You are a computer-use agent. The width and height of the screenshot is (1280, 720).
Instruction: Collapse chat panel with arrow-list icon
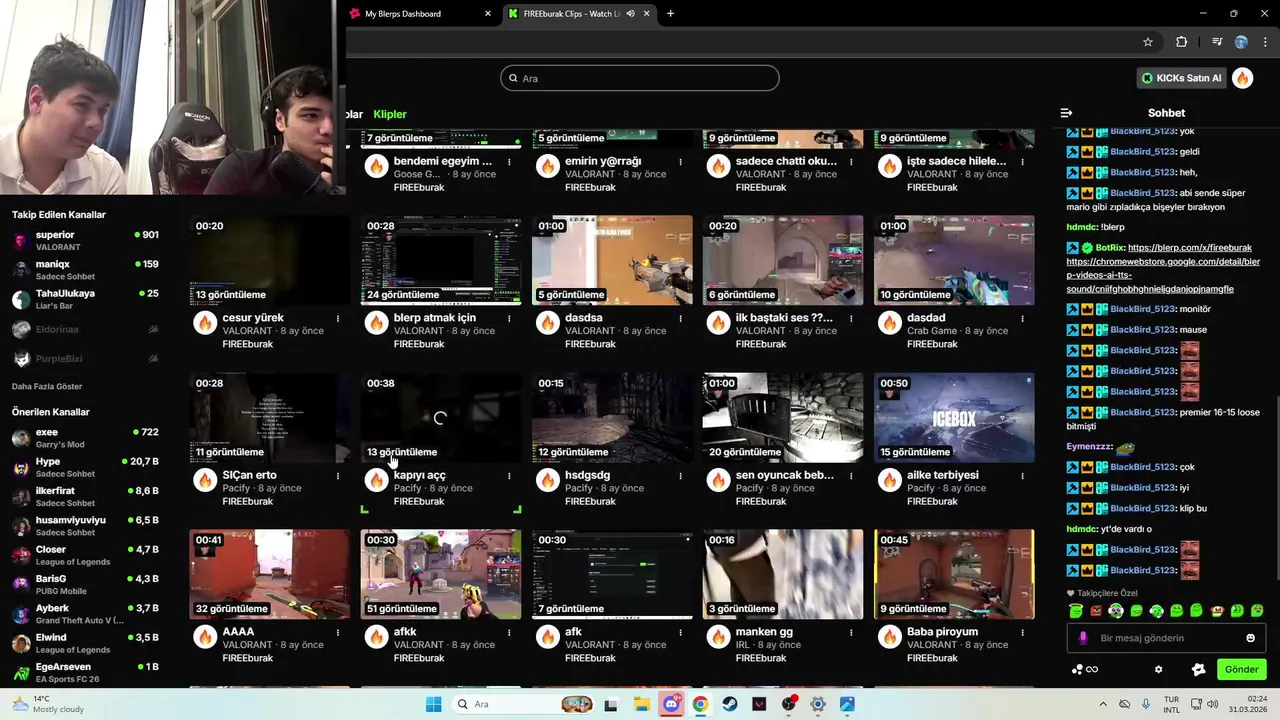(x=1066, y=113)
